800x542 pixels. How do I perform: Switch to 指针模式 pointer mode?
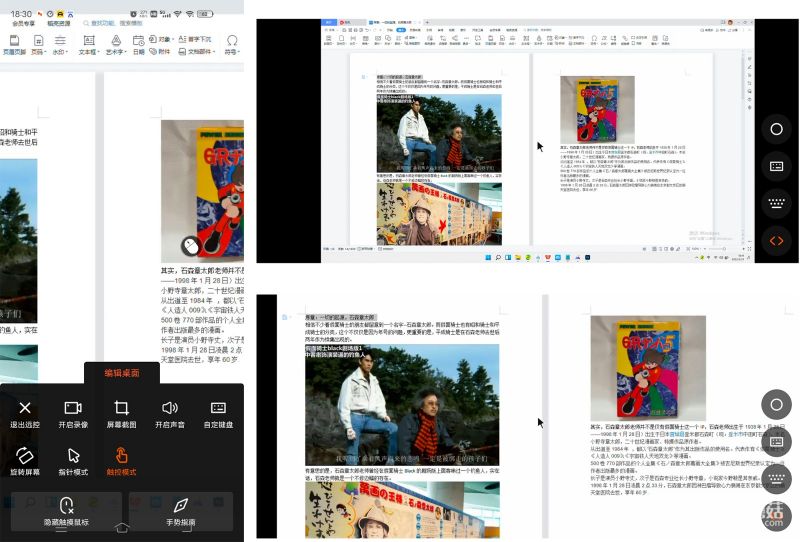coord(73,462)
